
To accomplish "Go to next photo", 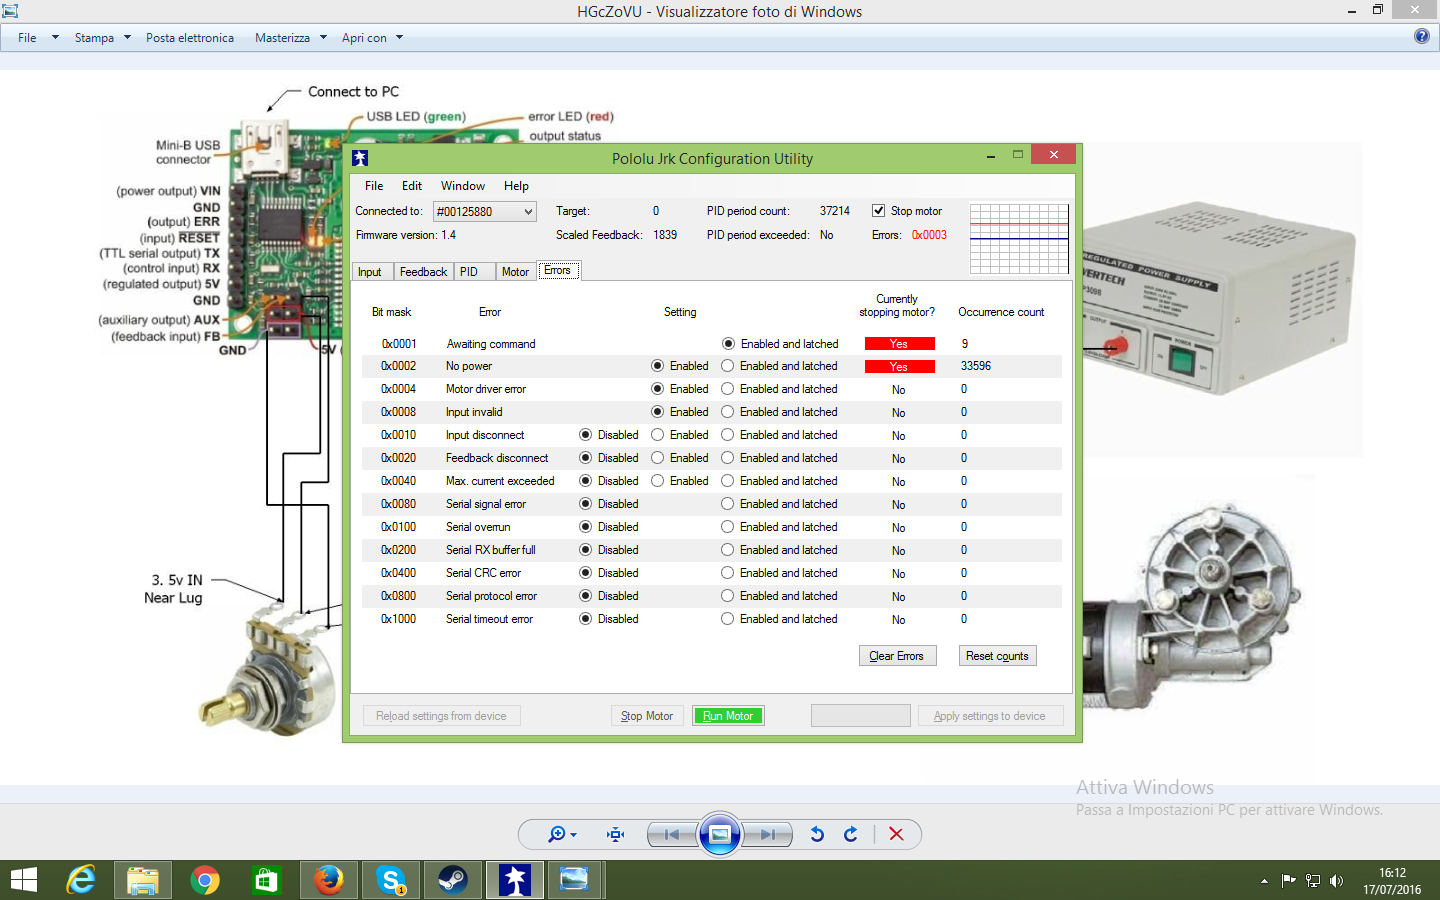I will [768, 834].
